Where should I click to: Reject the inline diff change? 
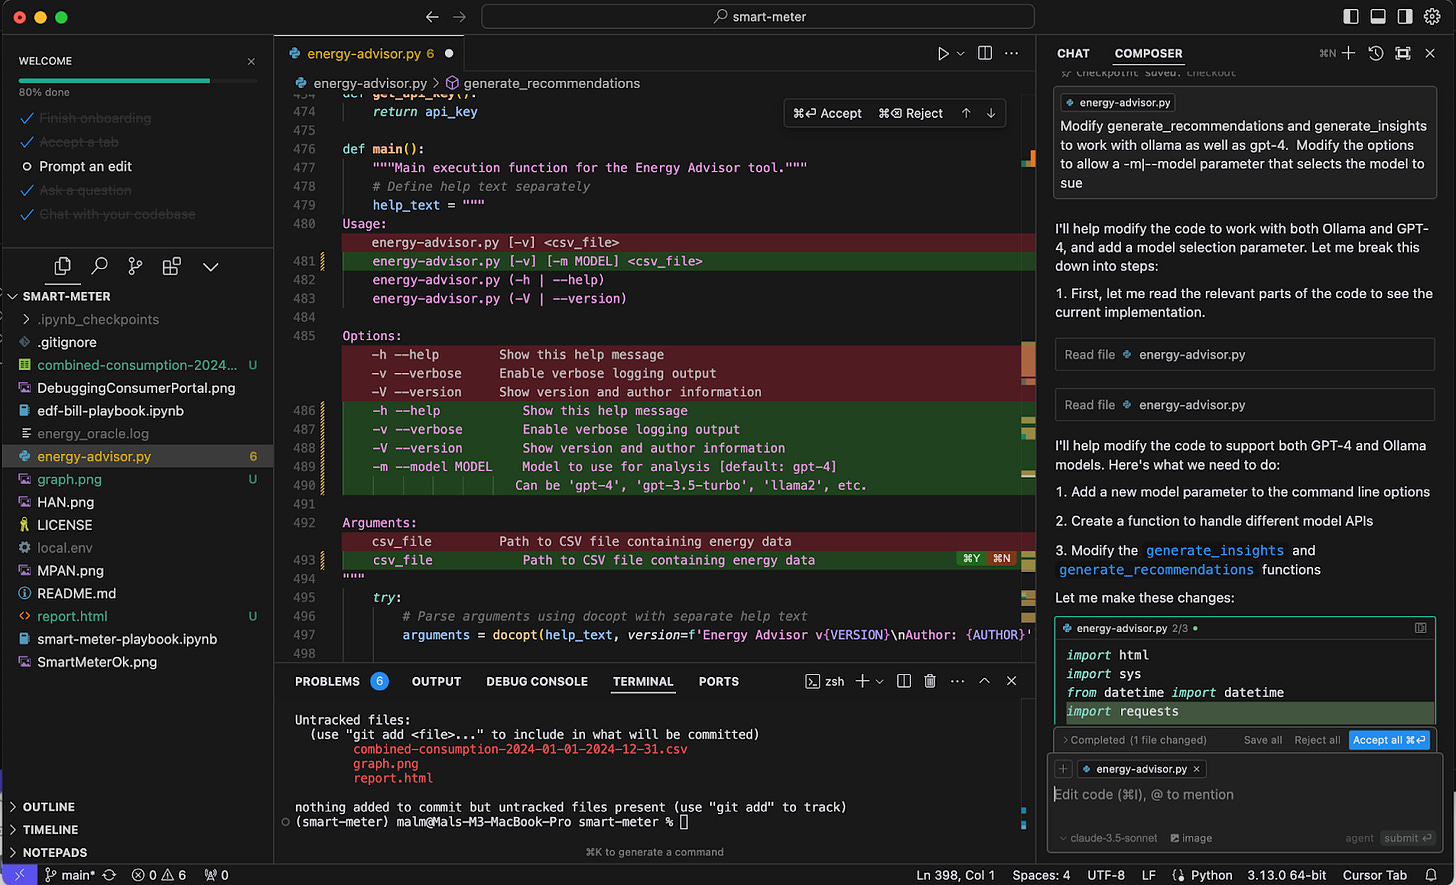(910, 113)
